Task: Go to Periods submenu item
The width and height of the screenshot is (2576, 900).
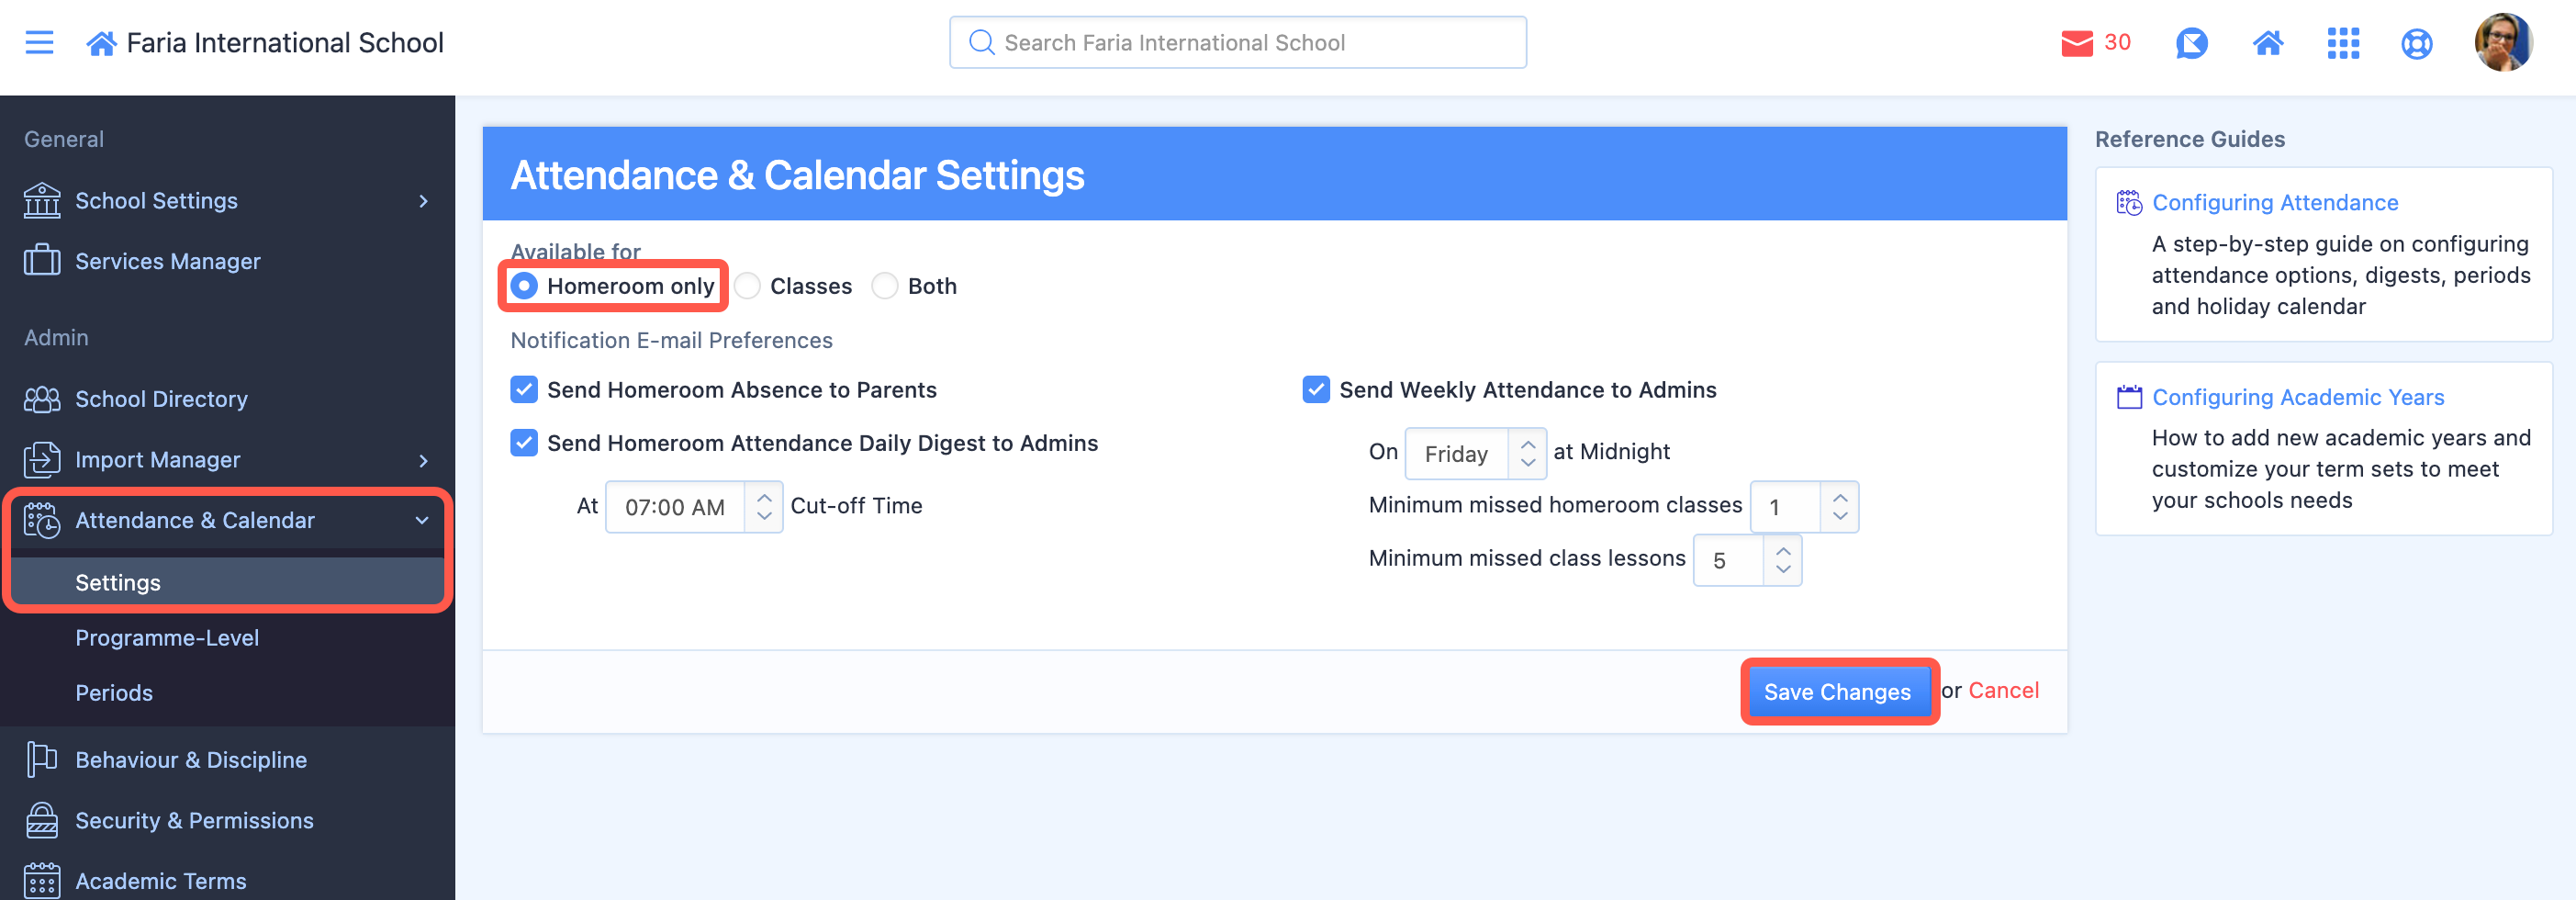Action: pyautogui.click(x=114, y=693)
